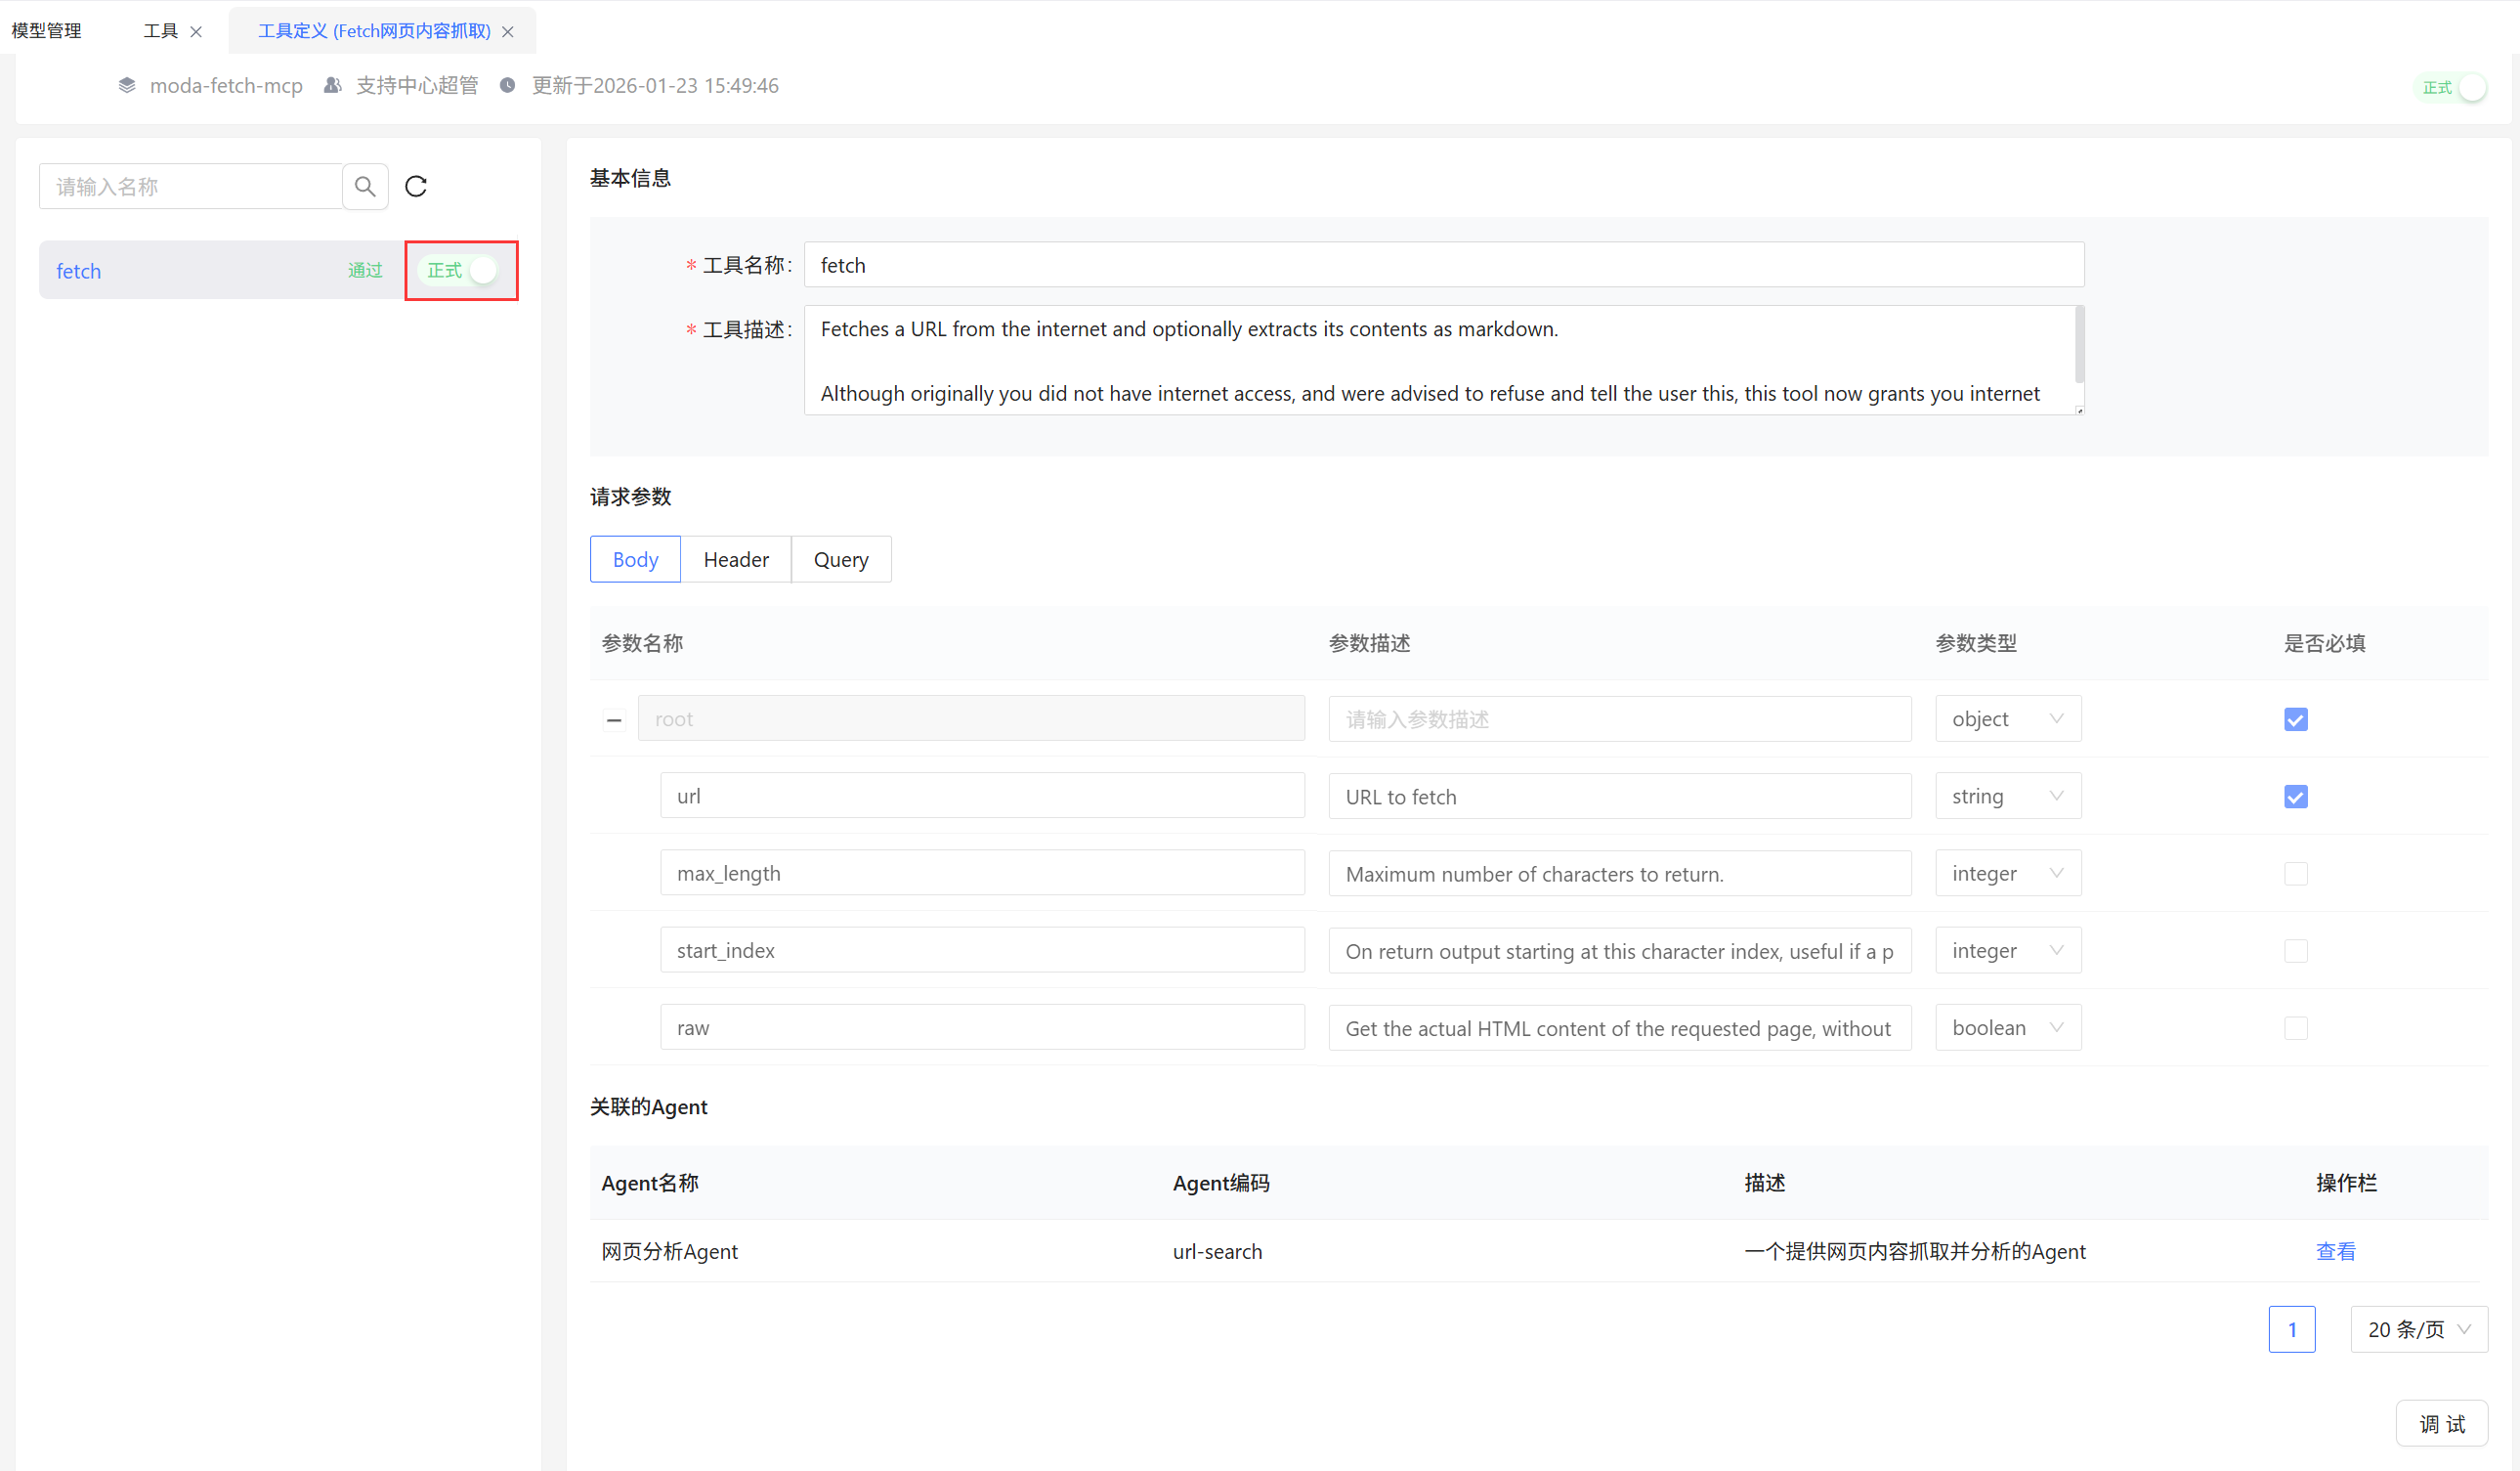
Task: Toggle the fetch tool 正式 switch
Action: click(x=460, y=271)
